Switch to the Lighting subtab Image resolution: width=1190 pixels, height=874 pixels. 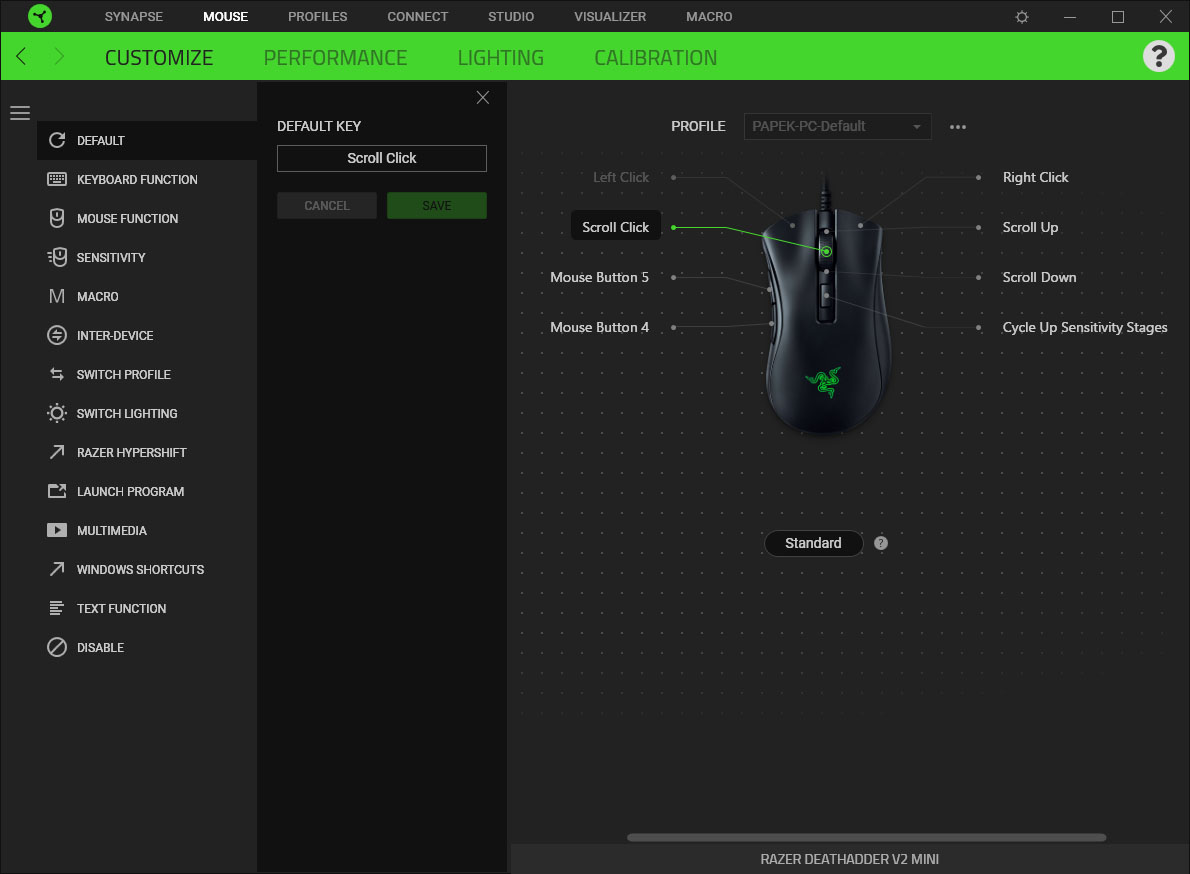coord(500,58)
